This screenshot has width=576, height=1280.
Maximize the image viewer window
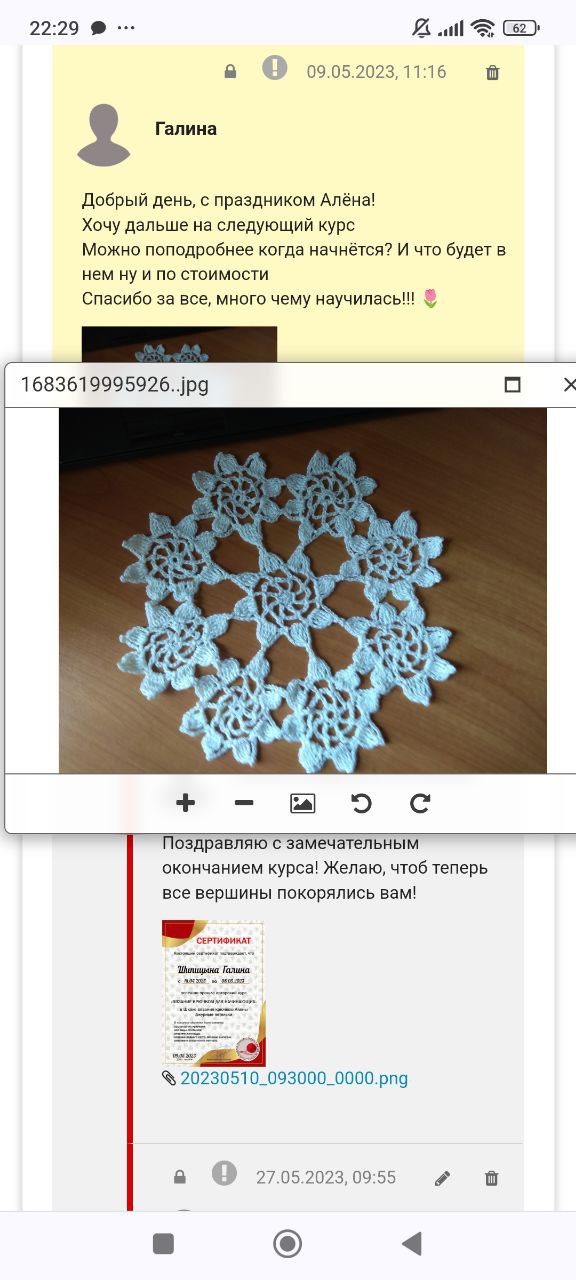click(x=513, y=385)
